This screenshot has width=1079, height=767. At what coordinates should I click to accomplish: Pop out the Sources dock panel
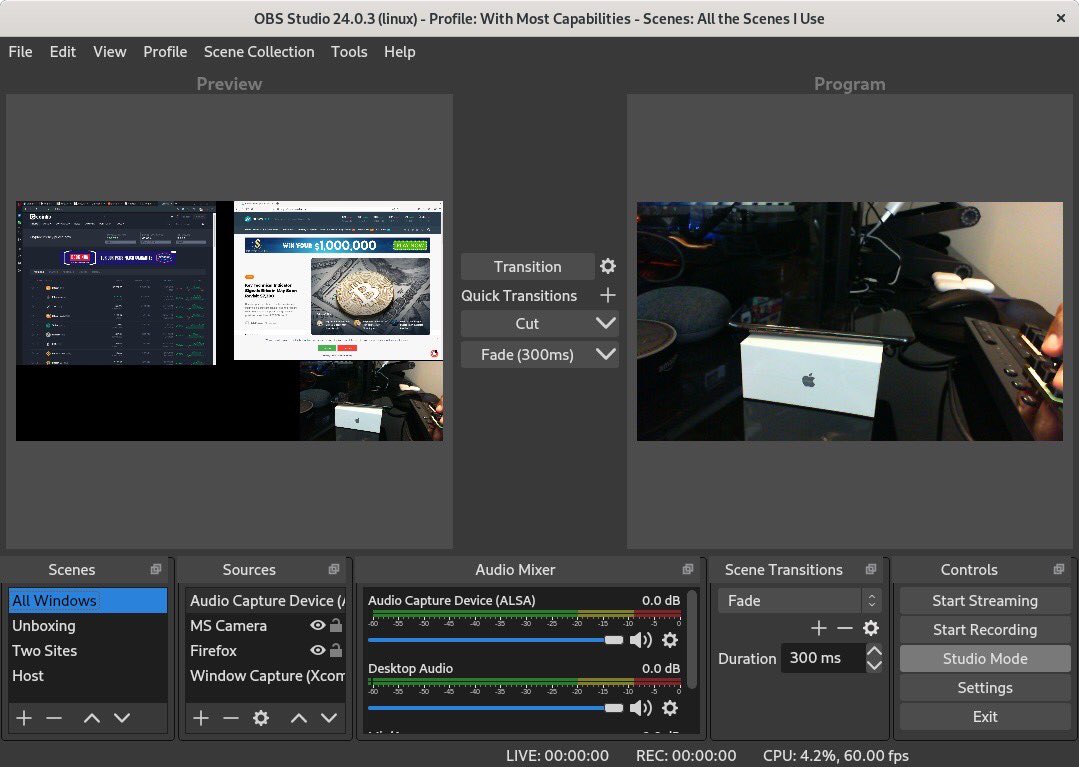[334, 569]
